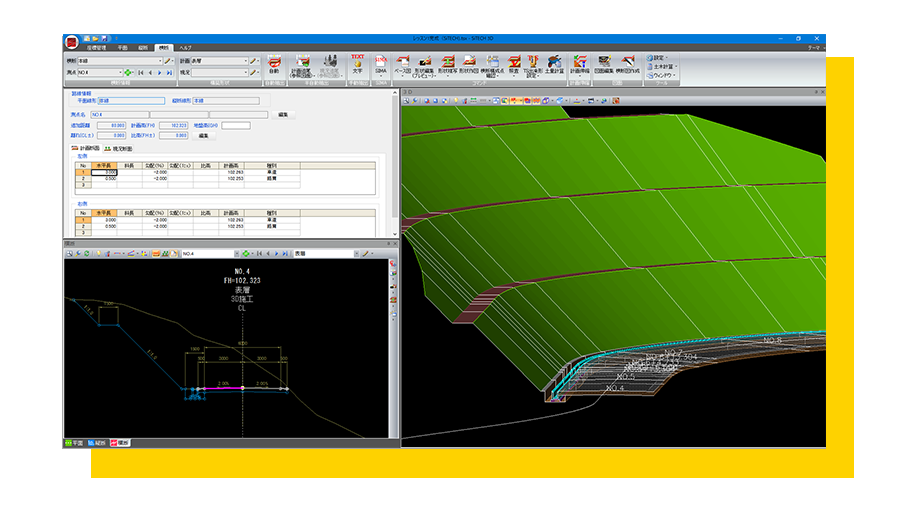Click NO.4 label in the 3D view
Image resolution: width=916 pixels, height=515 pixels.
pyautogui.click(x=615, y=388)
